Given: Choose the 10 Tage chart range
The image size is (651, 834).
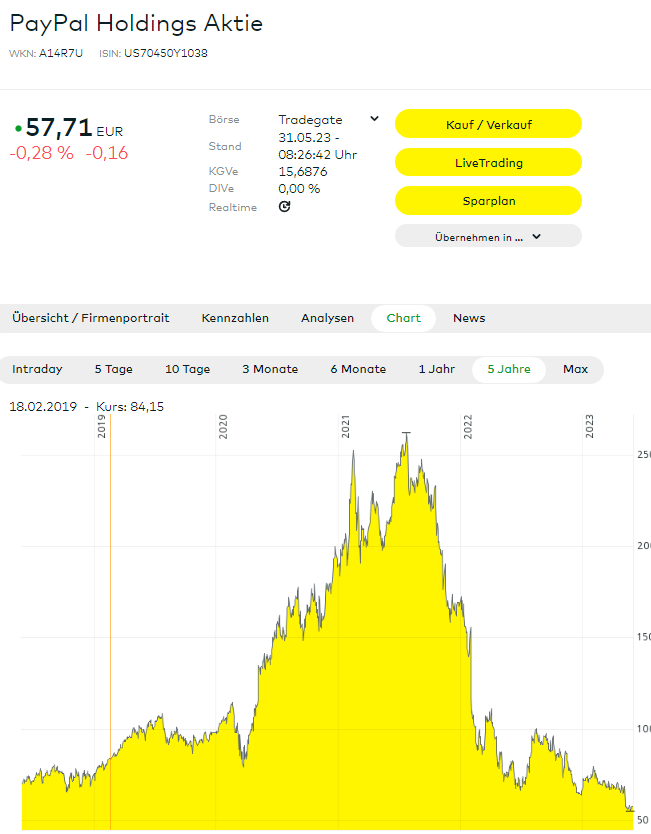Looking at the screenshot, I should coord(187,369).
